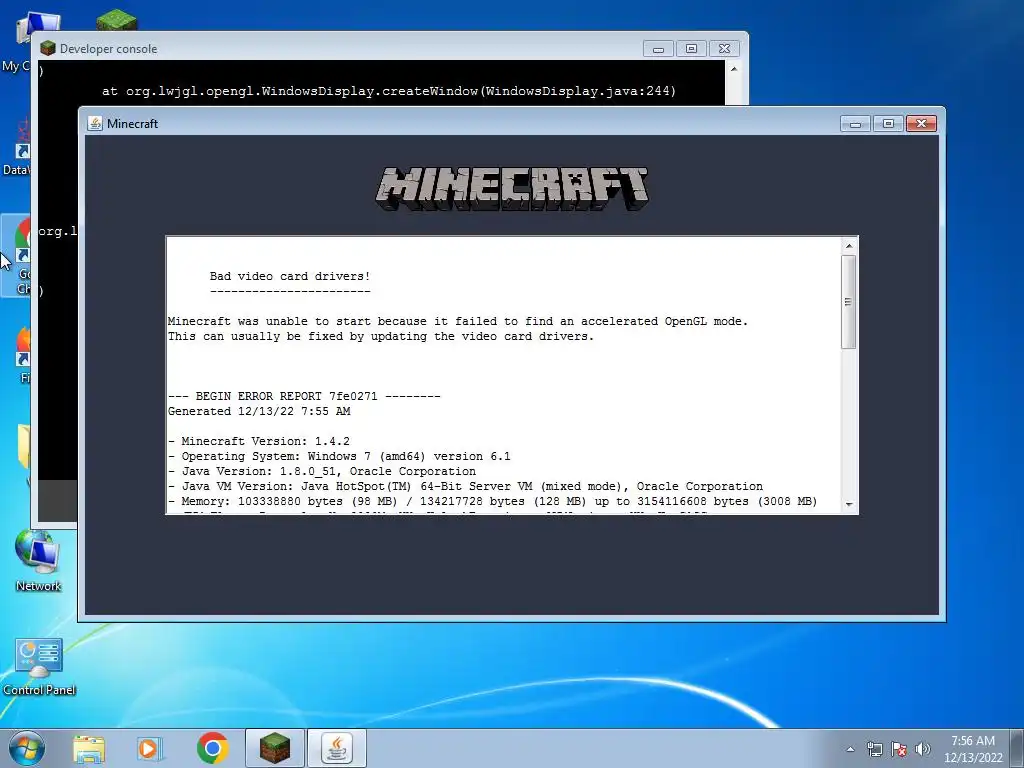The image size is (1024, 768).
Task: Click the grass-block icon in the Developer console title bar
Action: (x=48, y=48)
